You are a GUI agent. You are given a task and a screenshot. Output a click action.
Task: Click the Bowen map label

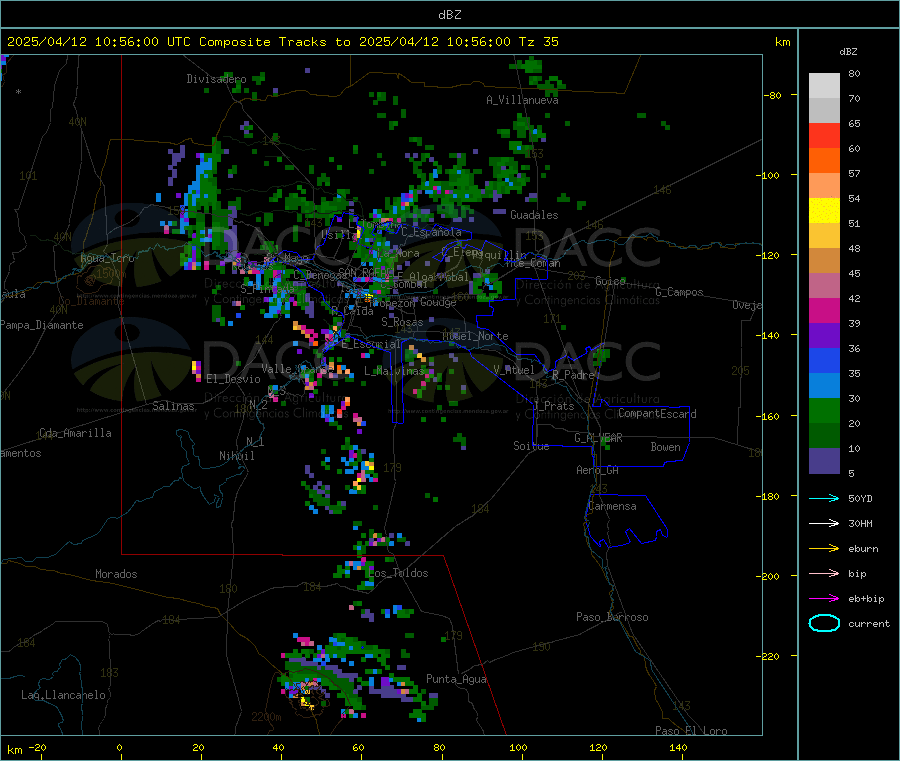point(665,447)
